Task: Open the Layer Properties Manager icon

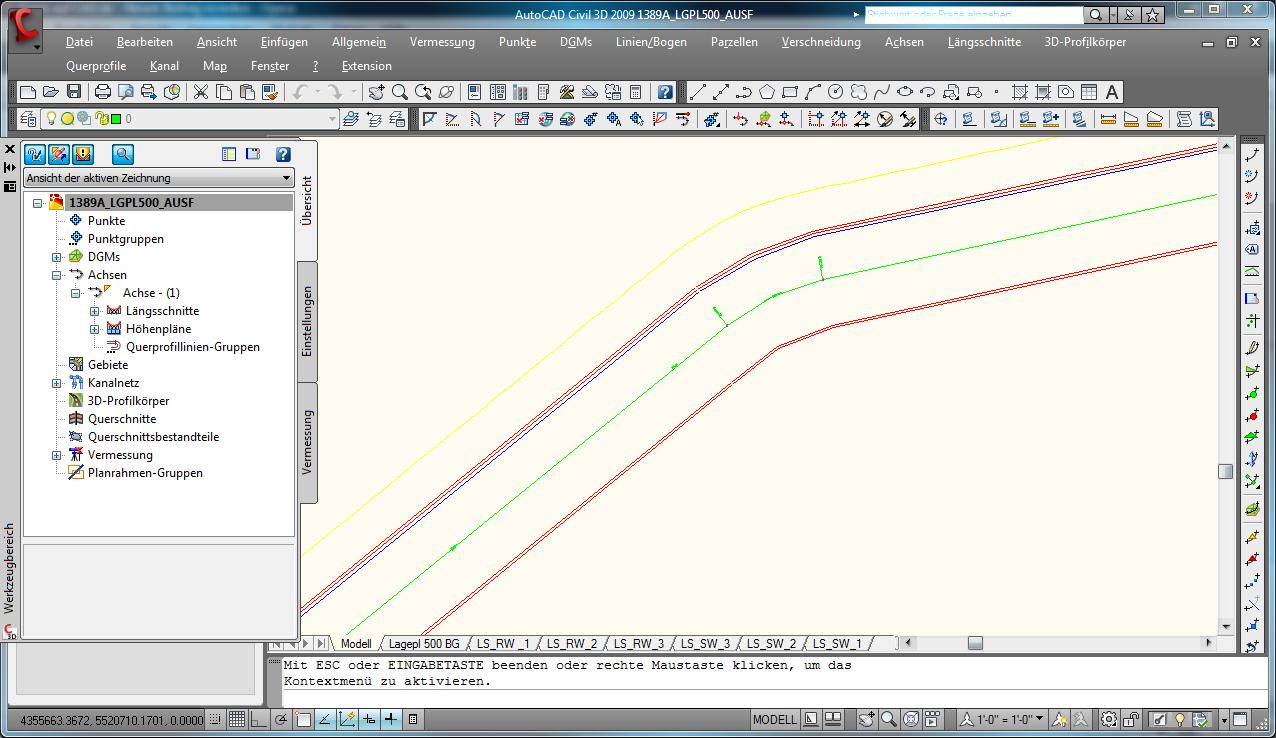Action: [28, 119]
